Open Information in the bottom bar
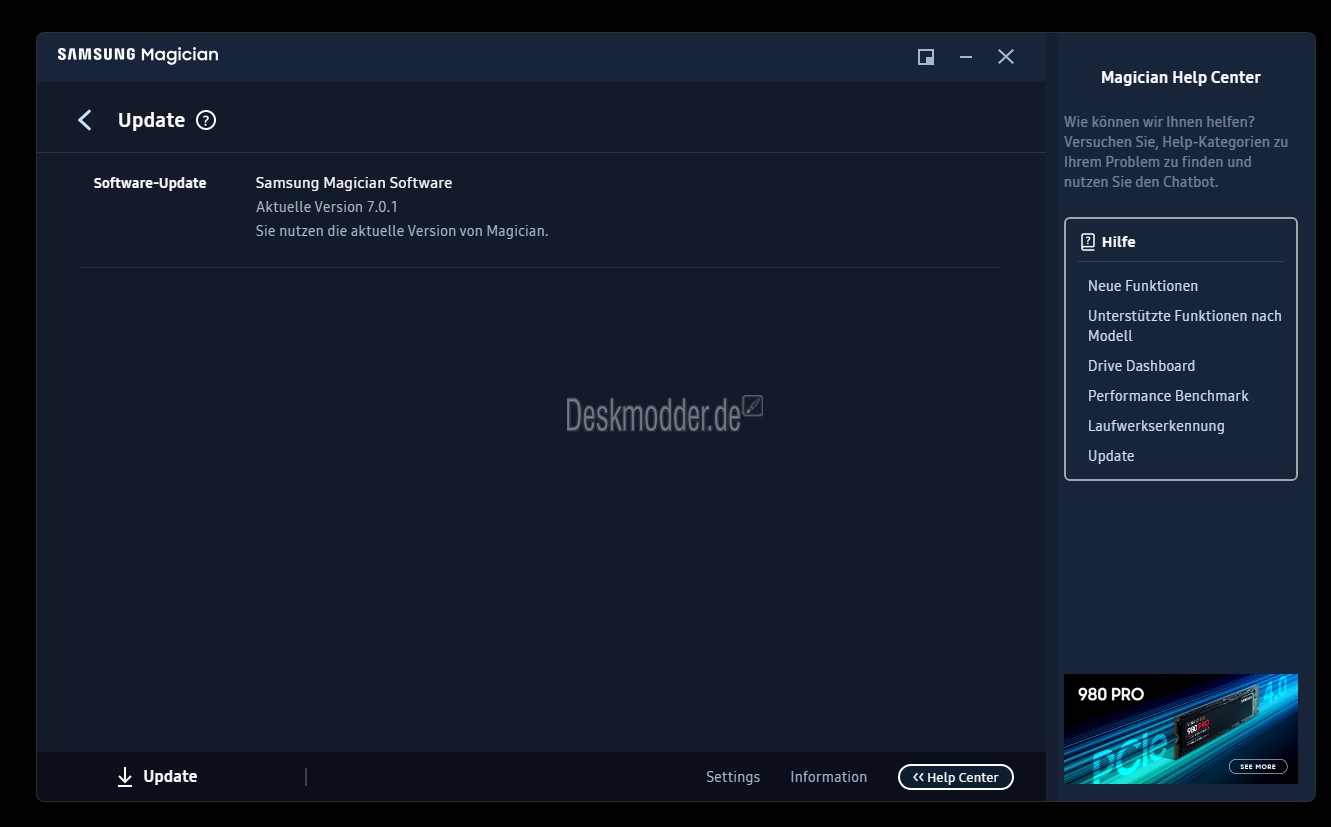 (829, 777)
